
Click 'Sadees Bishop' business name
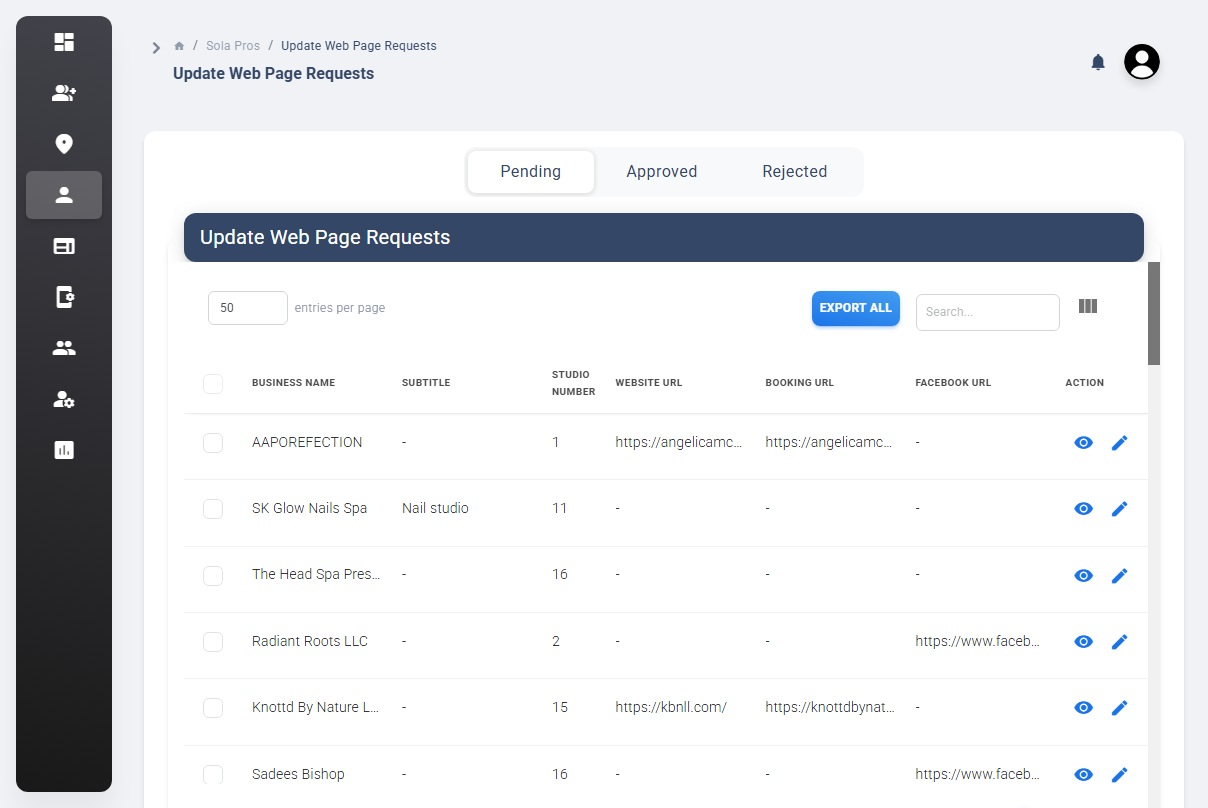click(298, 774)
